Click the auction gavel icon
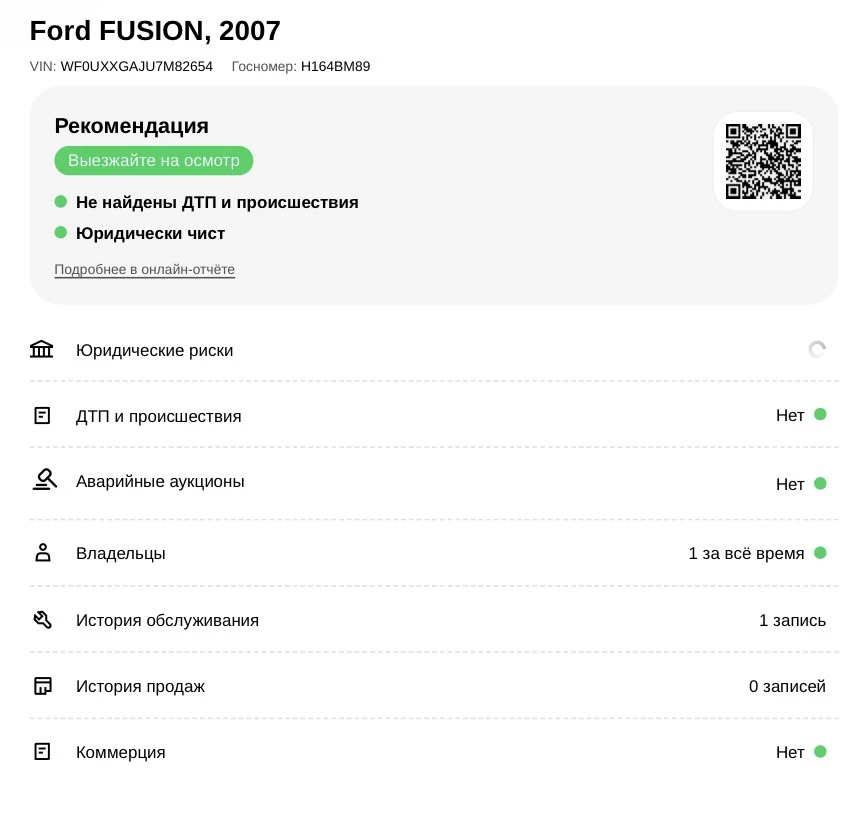This screenshot has width=860, height=817. 44,480
